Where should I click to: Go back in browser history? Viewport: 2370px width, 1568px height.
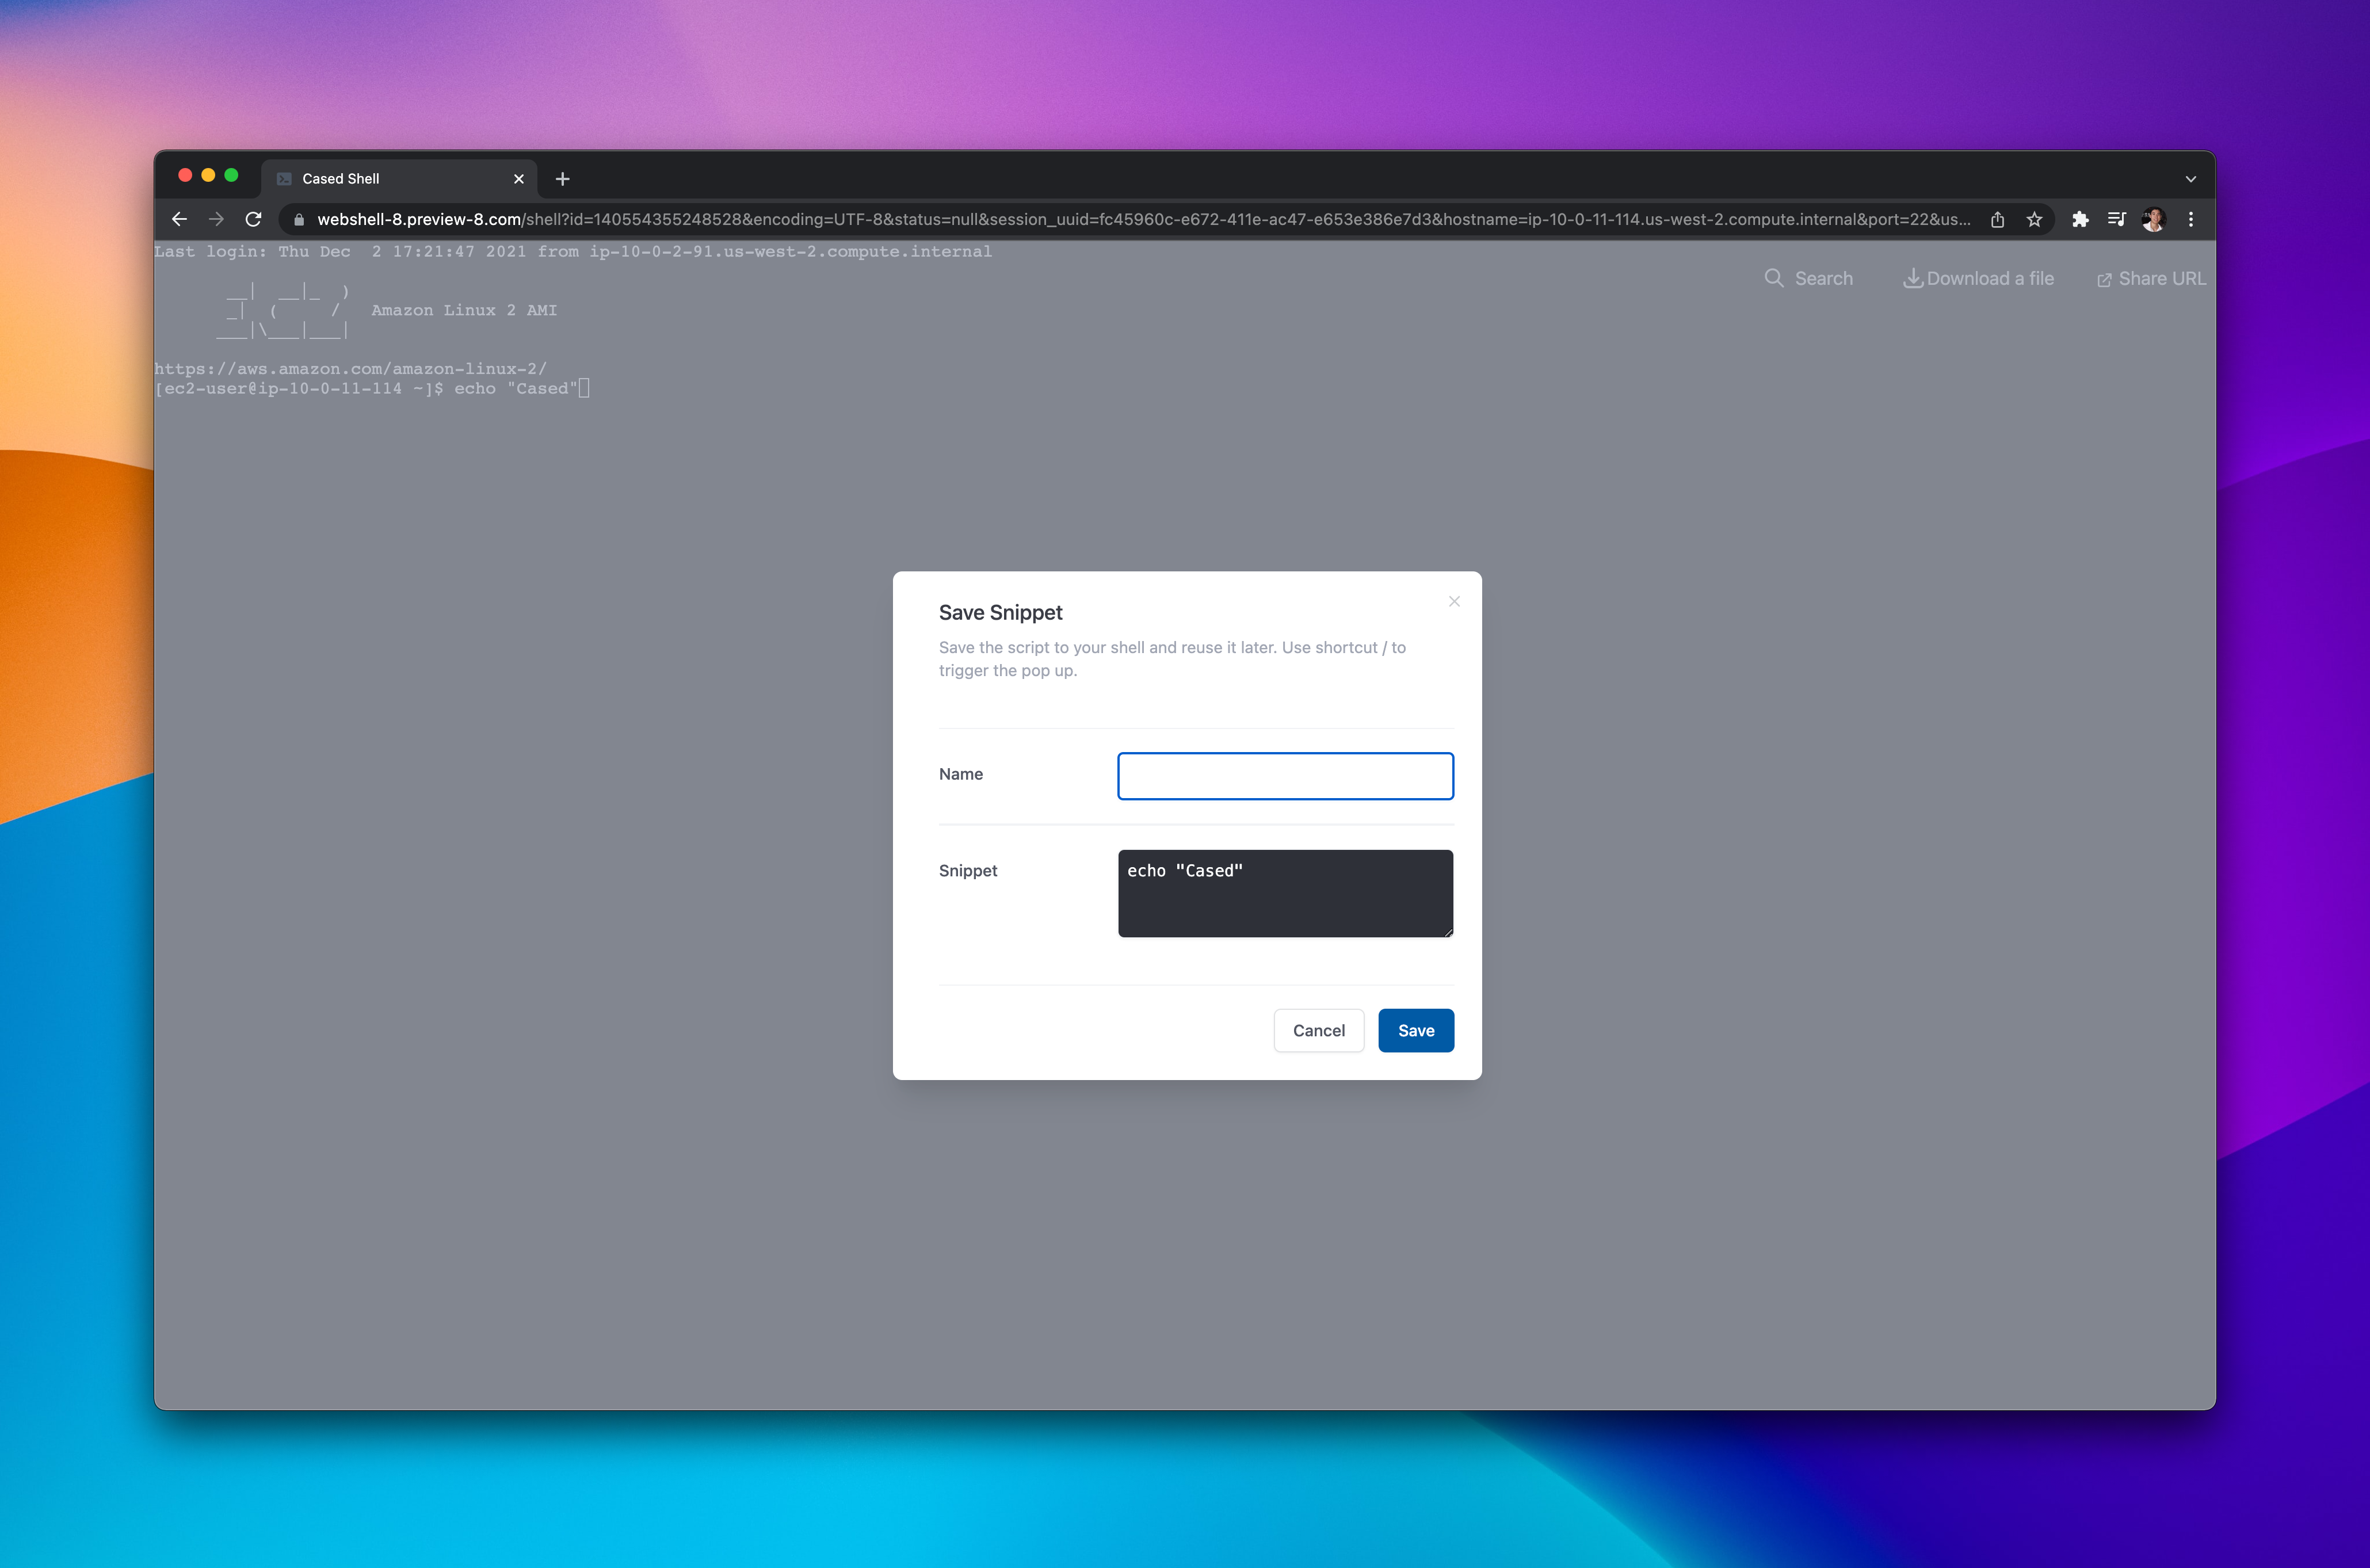[179, 219]
